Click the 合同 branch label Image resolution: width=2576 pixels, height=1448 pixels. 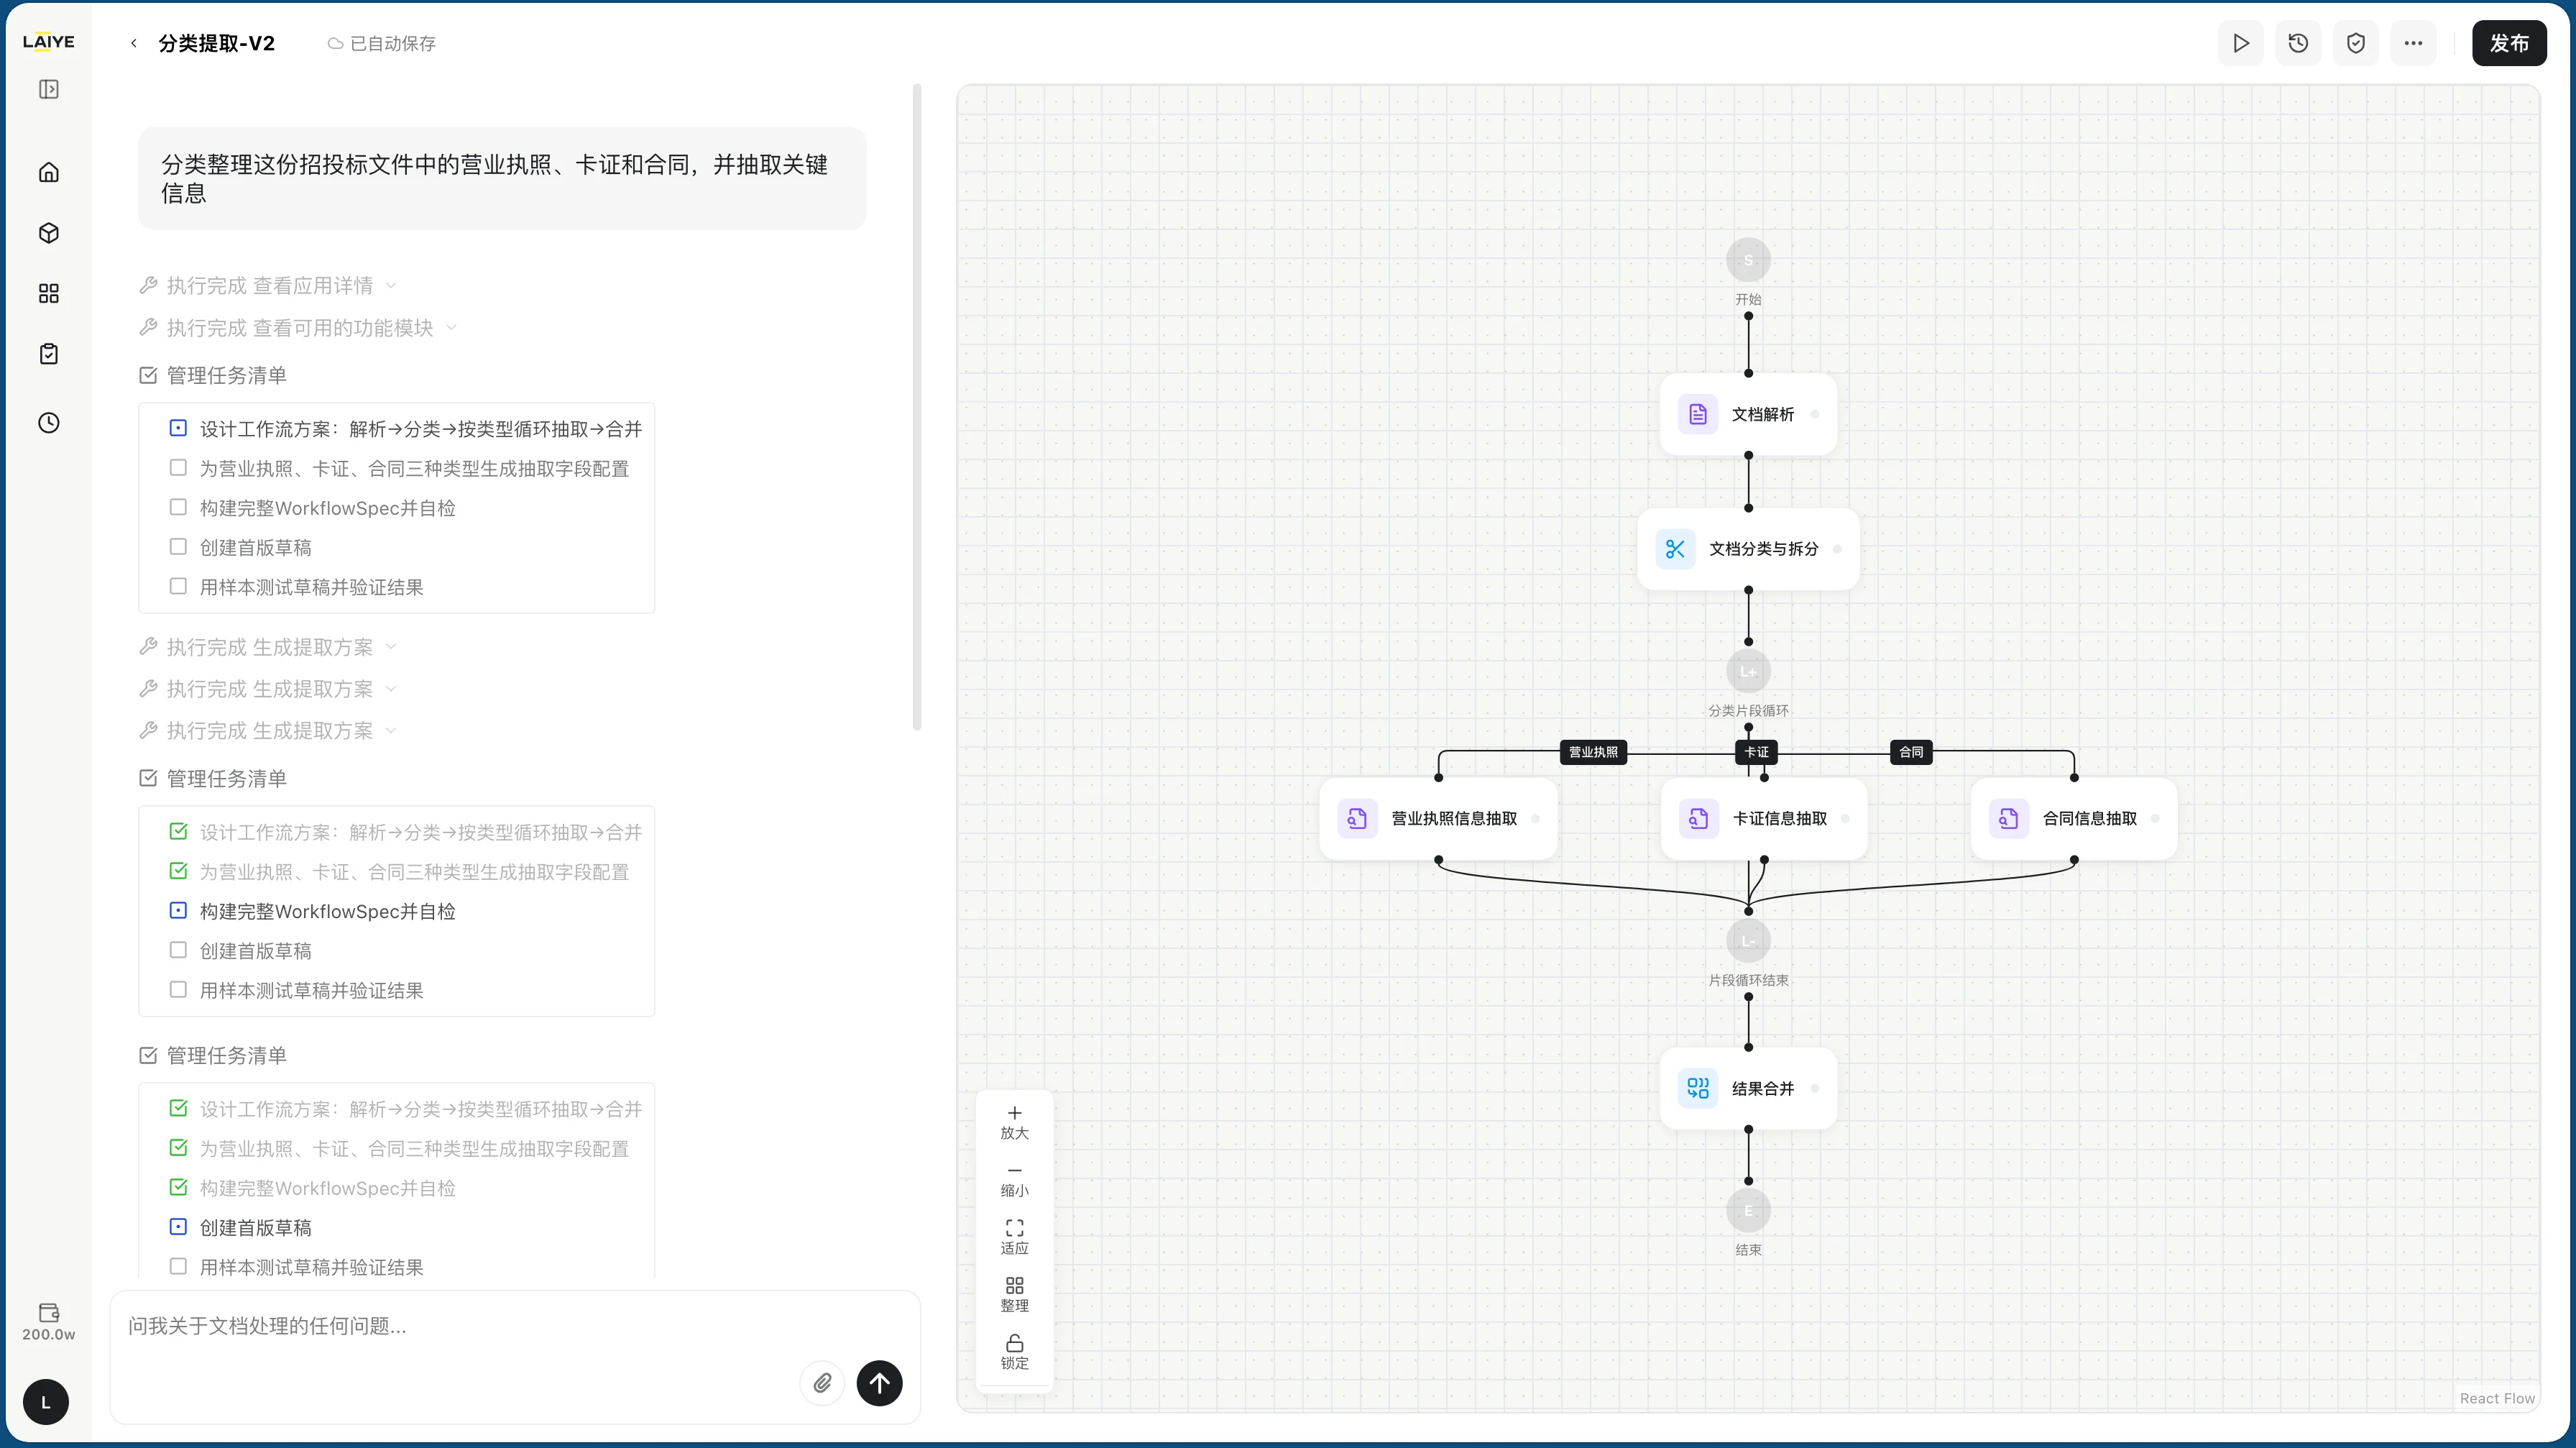(1911, 752)
